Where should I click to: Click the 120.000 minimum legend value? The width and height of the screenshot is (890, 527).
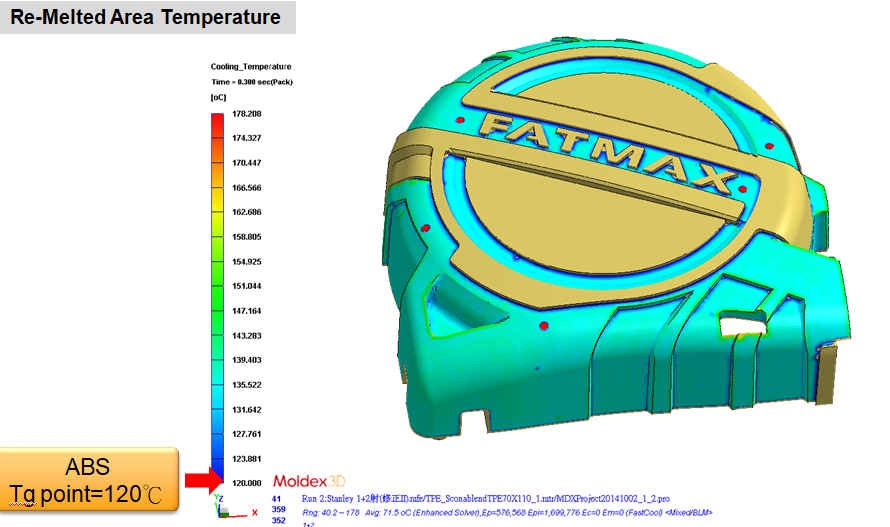click(x=246, y=483)
